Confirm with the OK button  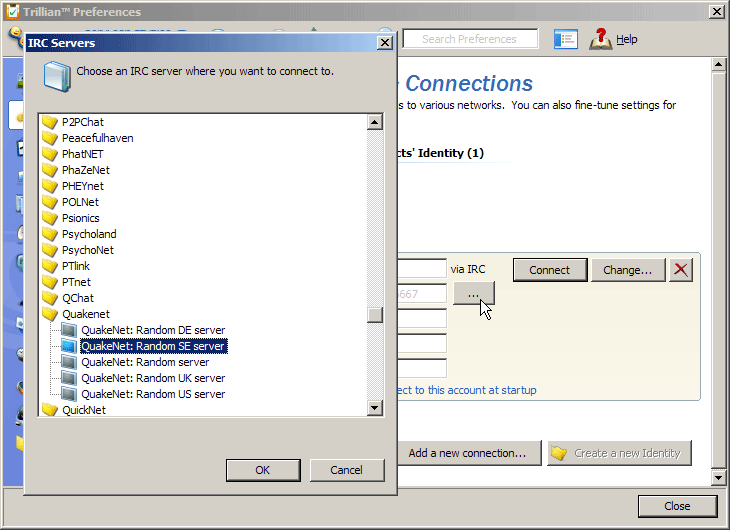[x=263, y=470]
